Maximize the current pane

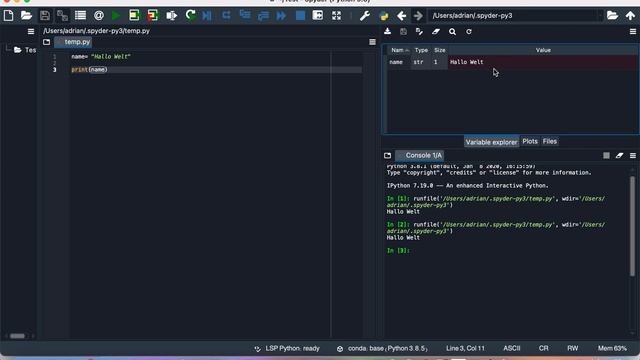(x=318, y=16)
